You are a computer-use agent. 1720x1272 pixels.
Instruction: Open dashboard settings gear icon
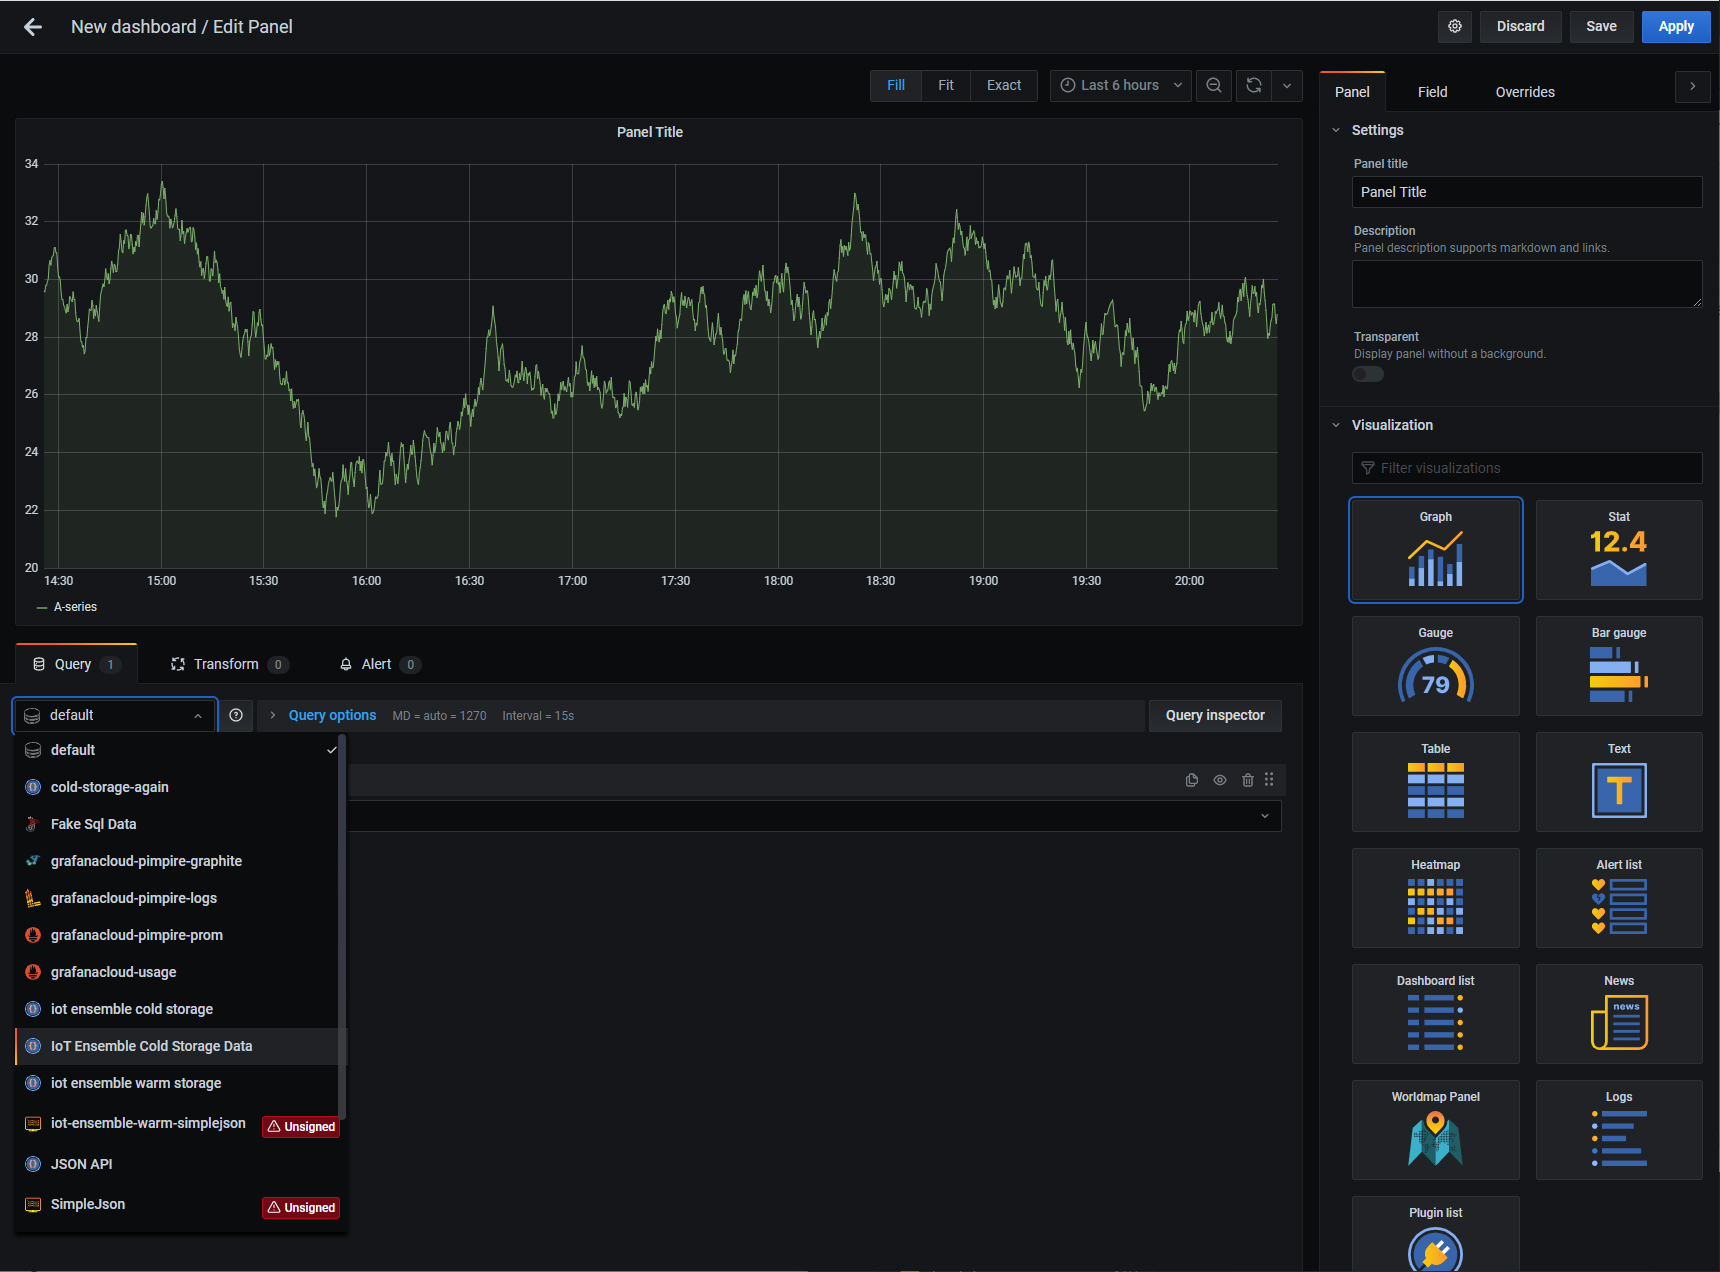point(1455,27)
